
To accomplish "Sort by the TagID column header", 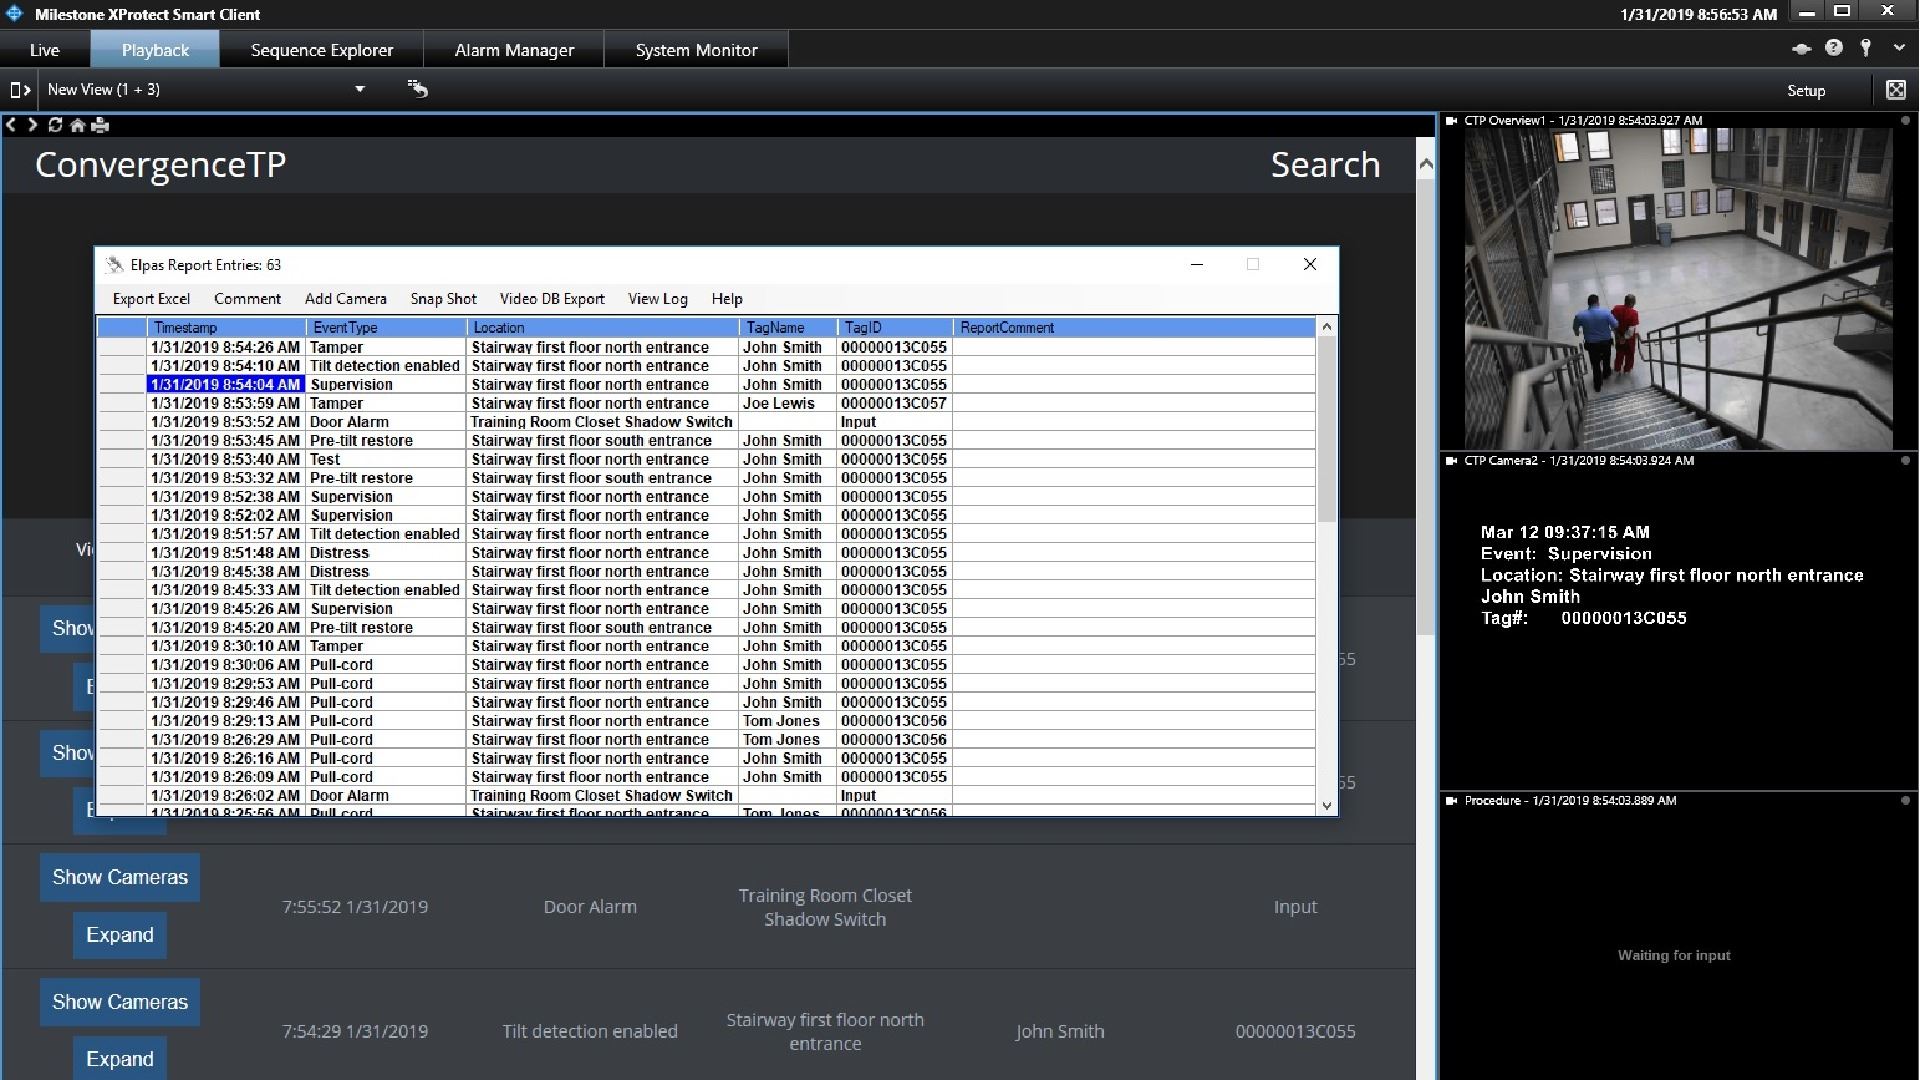I will (x=895, y=328).
